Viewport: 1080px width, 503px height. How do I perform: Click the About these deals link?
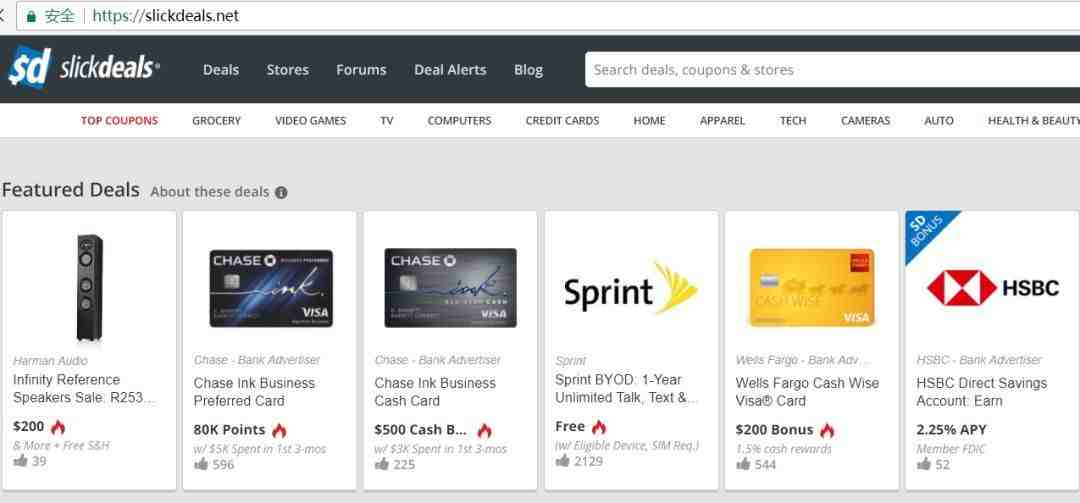click(x=210, y=192)
